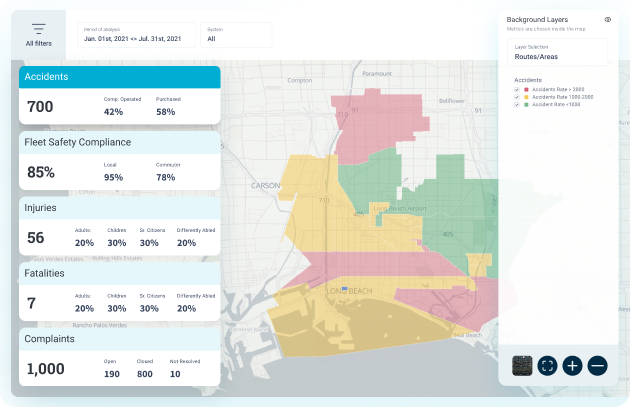
Task: Zoom in on the map
Action: point(572,366)
